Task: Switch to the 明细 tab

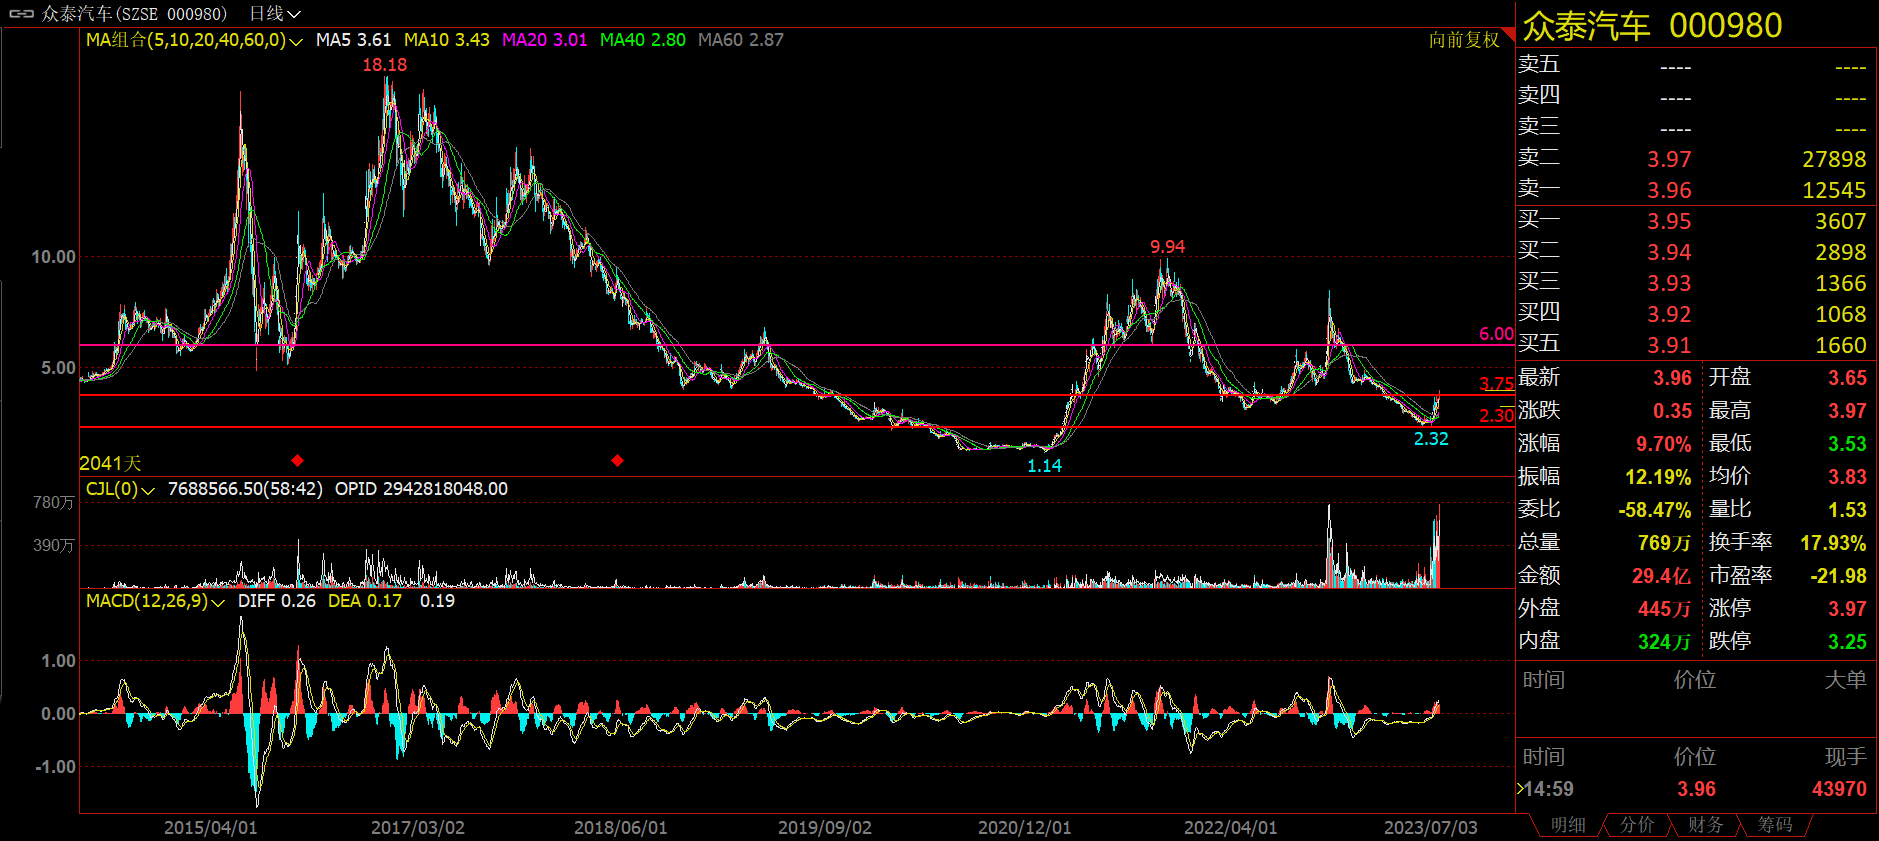Action: [x=1568, y=825]
